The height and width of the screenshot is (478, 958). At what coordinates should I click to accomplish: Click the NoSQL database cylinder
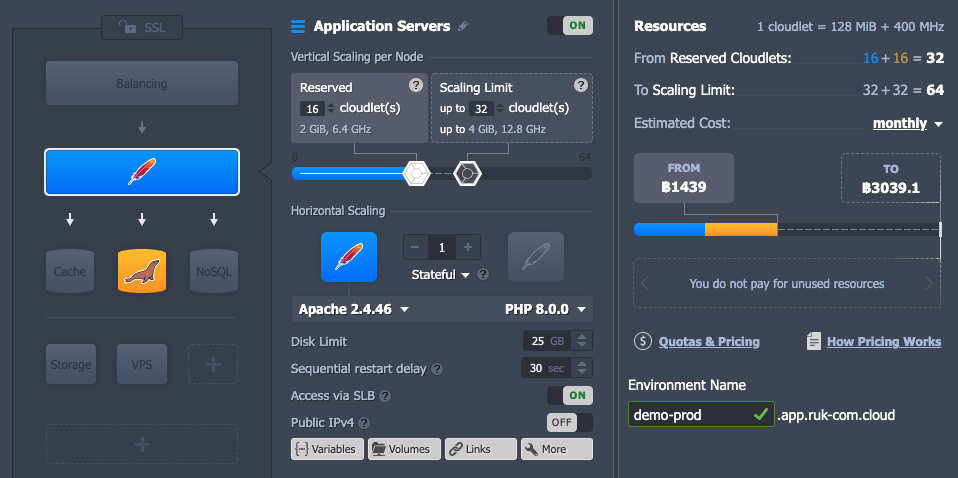click(x=214, y=271)
